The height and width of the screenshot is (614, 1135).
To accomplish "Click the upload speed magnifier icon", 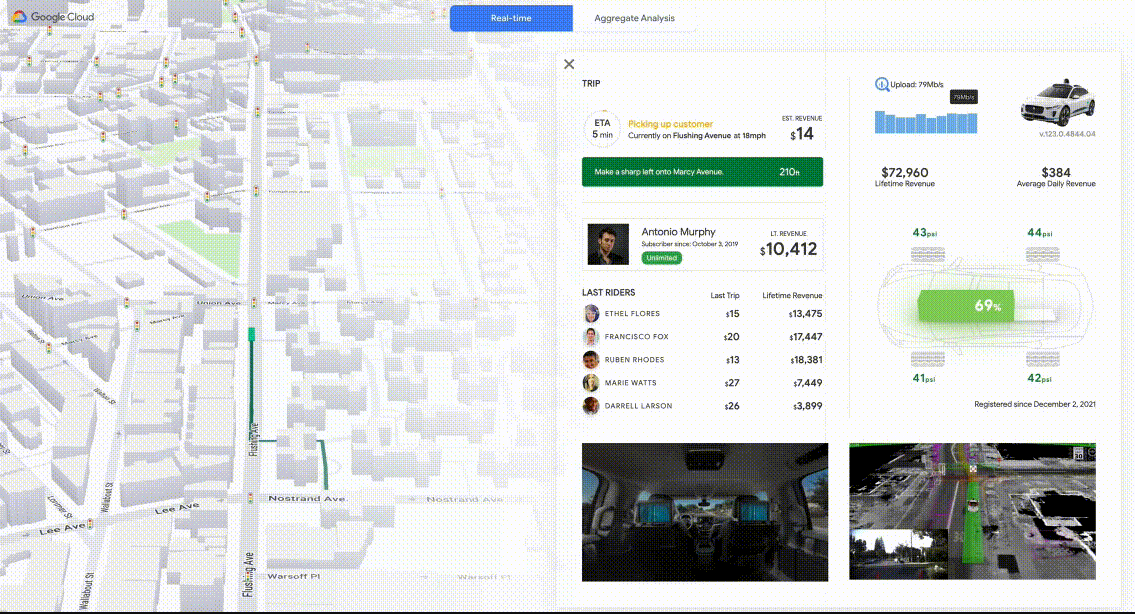I will pyautogui.click(x=881, y=84).
